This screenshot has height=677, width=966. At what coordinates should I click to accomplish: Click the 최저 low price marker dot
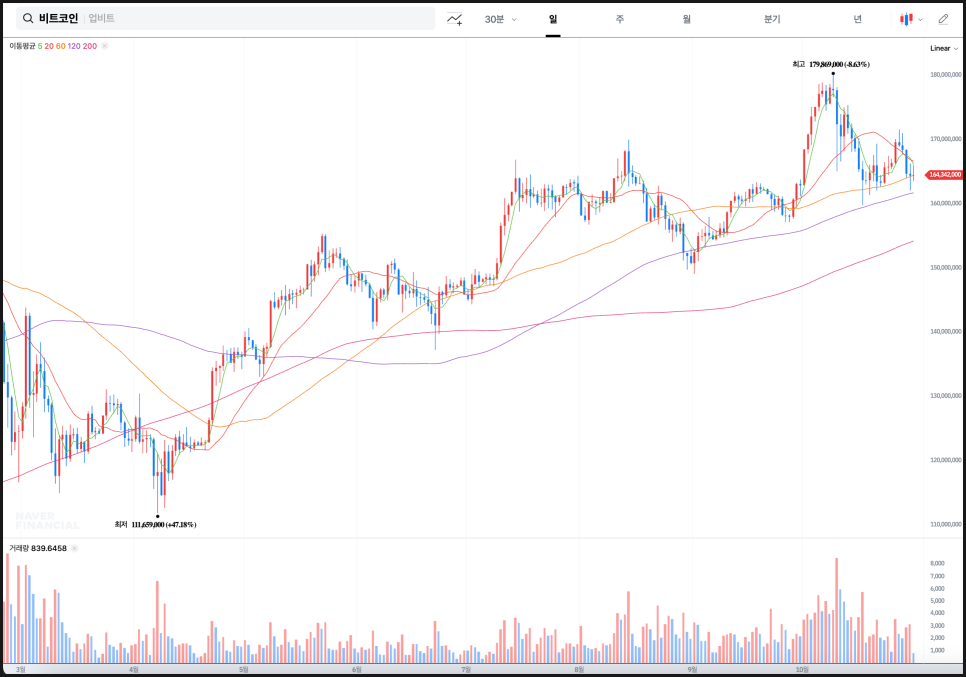pos(158,516)
